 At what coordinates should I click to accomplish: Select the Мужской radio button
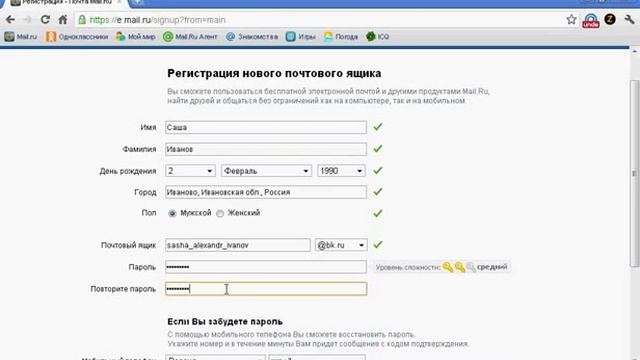point(172,213)
